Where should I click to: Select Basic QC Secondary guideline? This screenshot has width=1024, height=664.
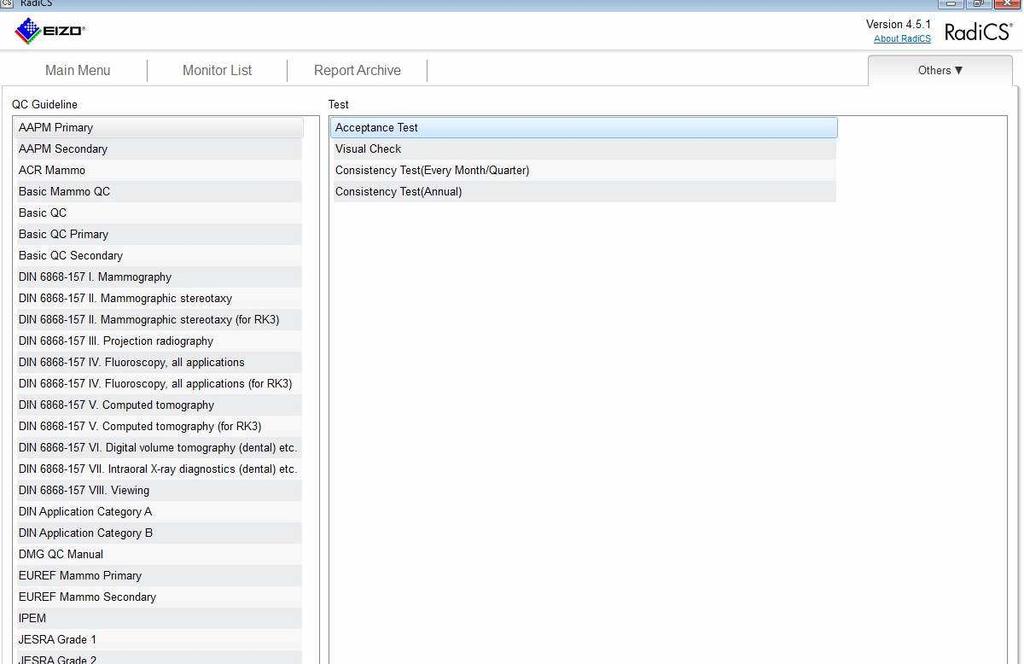(x=159, y=256)
